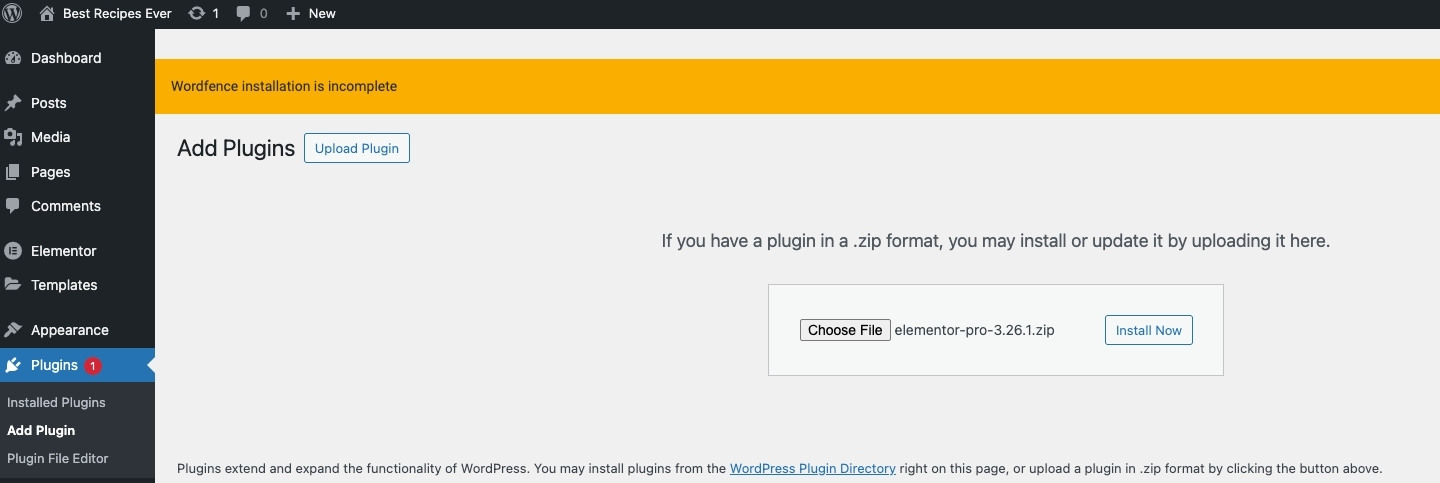Image resolution: width=1440 pixels, height=483 pixels.
Task: Open the Plugin File Editor submenu
Action: coord(57,458)
